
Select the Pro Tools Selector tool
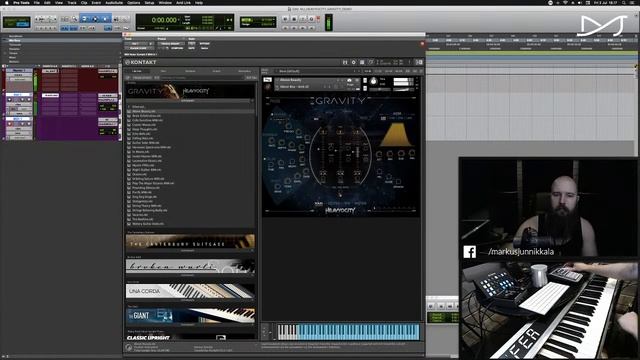(x=95, y=19)
